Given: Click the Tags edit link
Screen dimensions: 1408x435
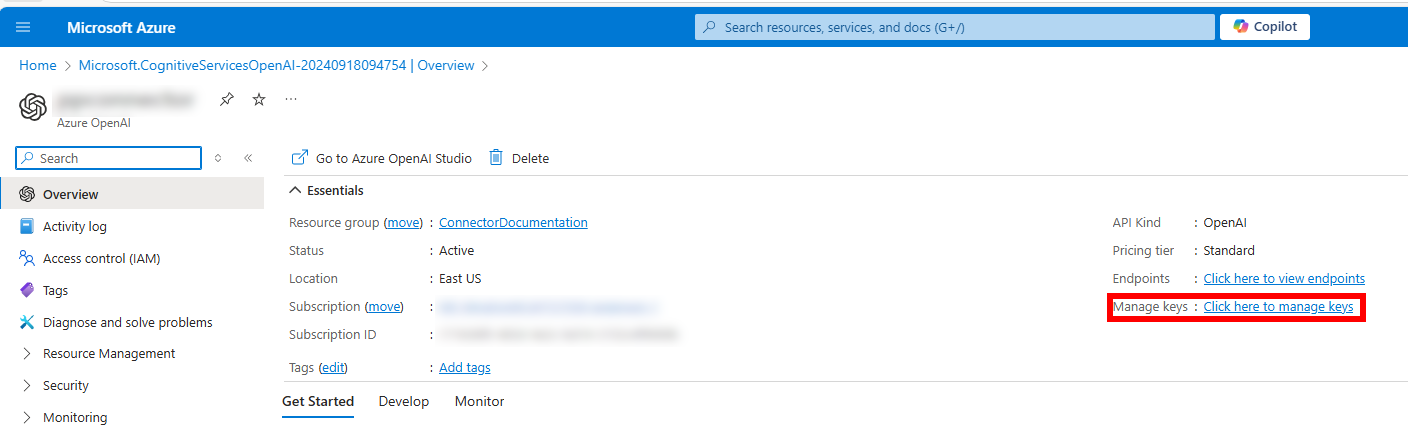Looking at the screenshot, I should pyautogui.click(x=332, y=368).
